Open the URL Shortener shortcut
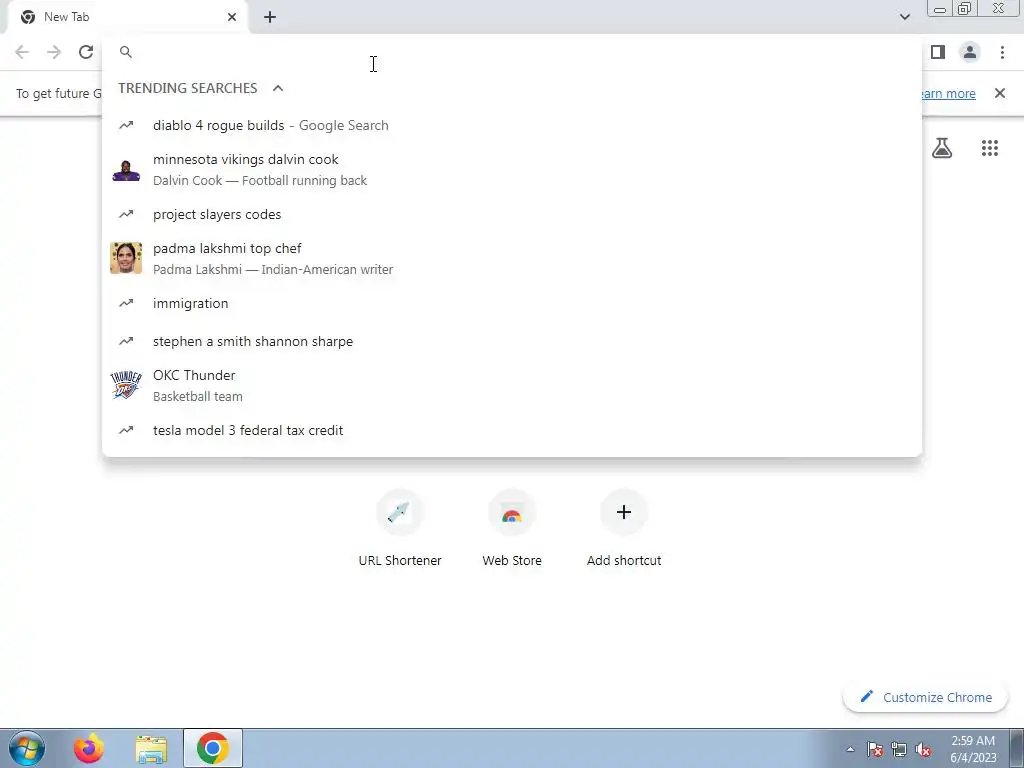The width and height of the screenshot is (1024, 768). [400, 528]
